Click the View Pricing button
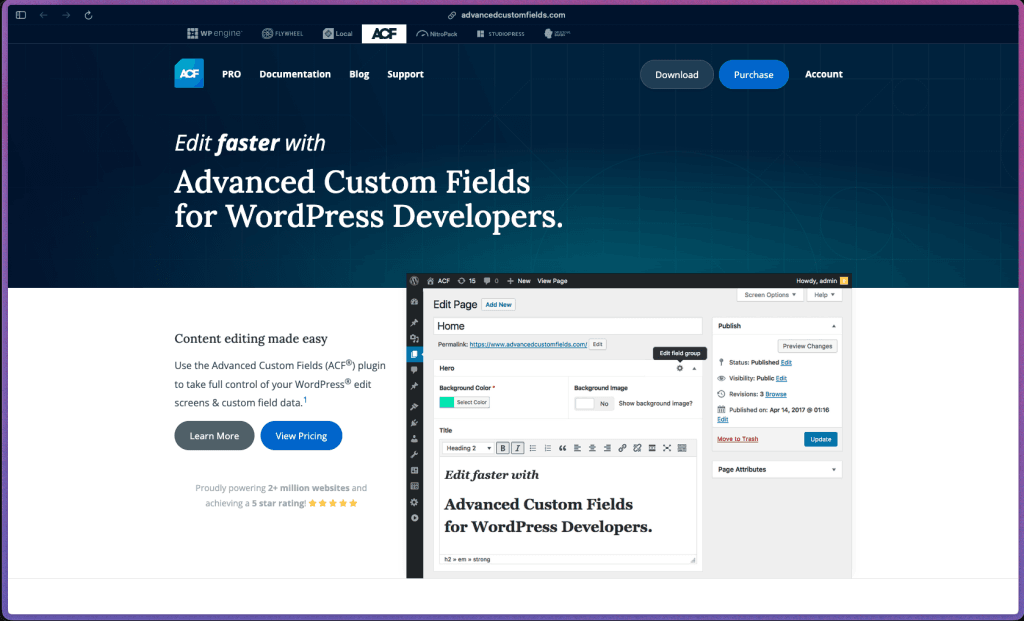The image size is (1024, 621). coord(301,436)
